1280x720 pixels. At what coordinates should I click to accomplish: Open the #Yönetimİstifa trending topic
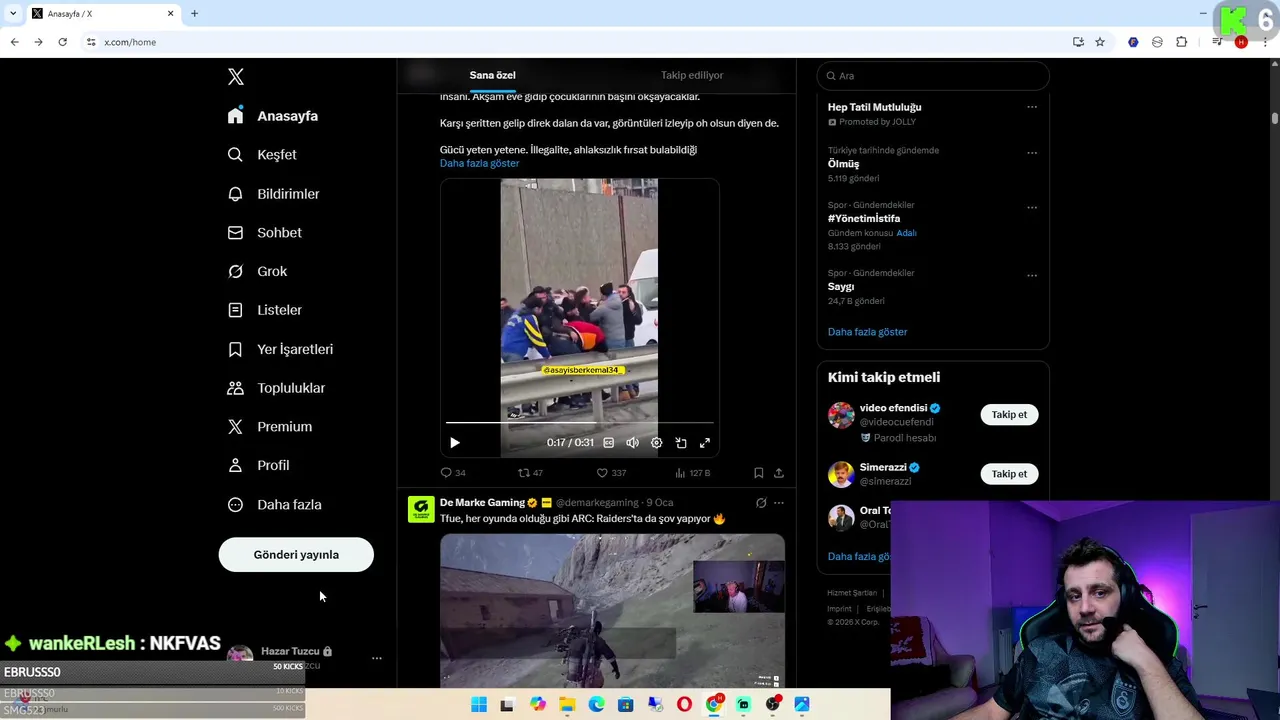864,219
